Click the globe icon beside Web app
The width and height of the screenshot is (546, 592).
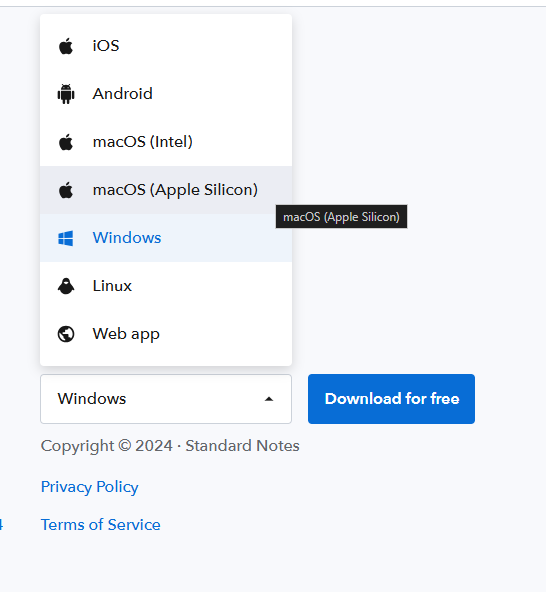pyautogui.click(x=66, y=334)
